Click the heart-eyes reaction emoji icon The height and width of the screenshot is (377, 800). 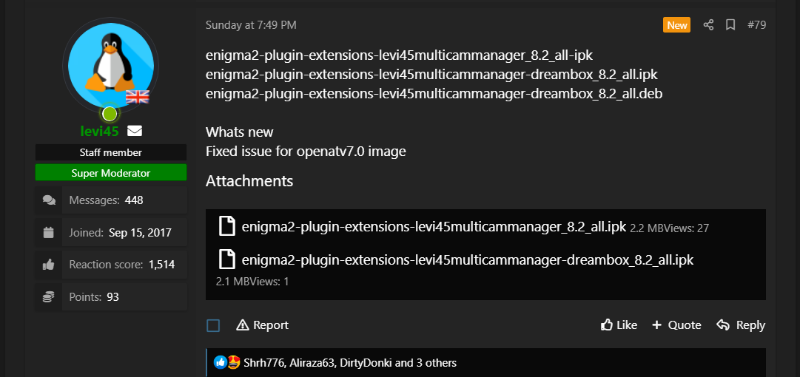(234, 363)
